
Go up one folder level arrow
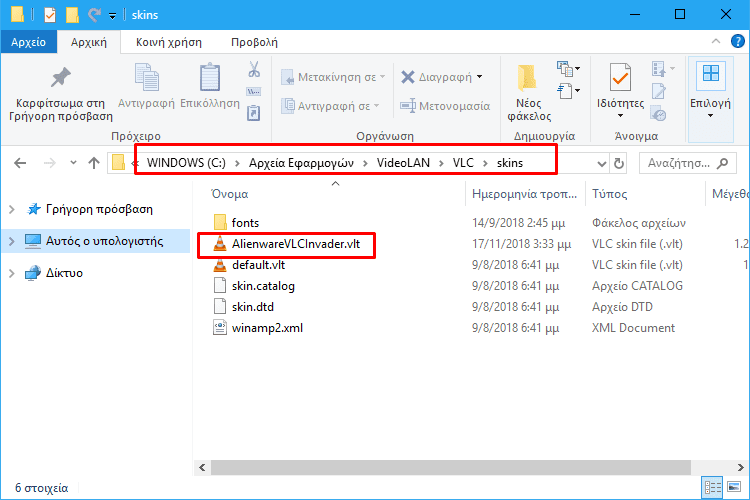[94, 163]
